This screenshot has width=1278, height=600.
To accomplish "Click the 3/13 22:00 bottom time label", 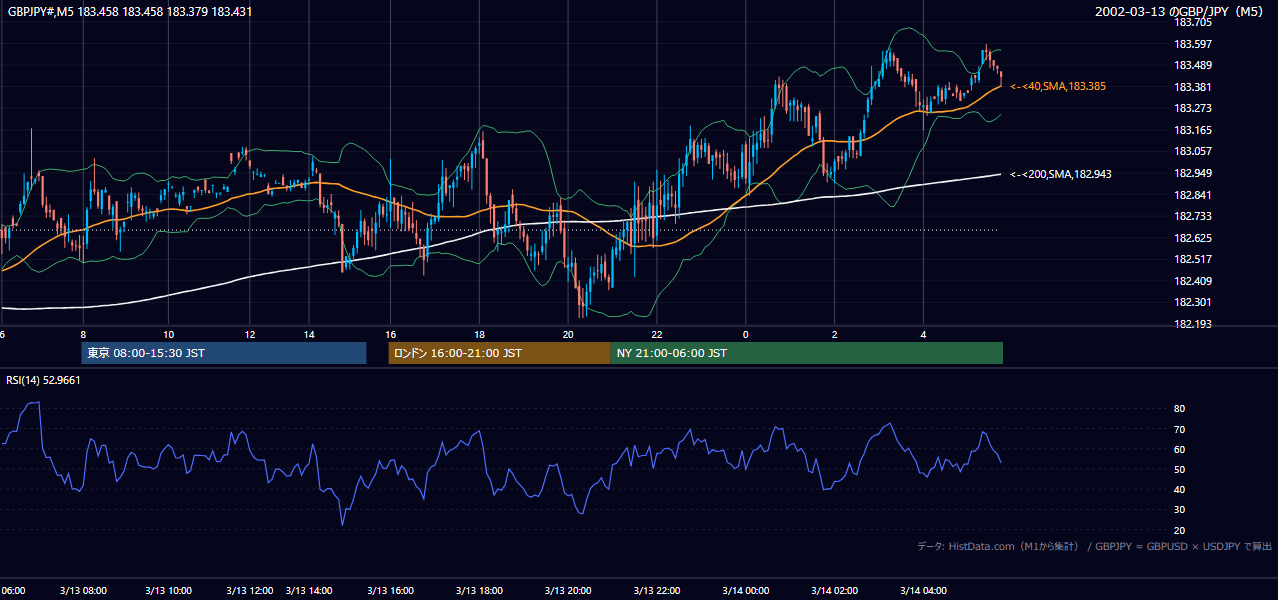I will pyautogui.click(x=657, y=591).
